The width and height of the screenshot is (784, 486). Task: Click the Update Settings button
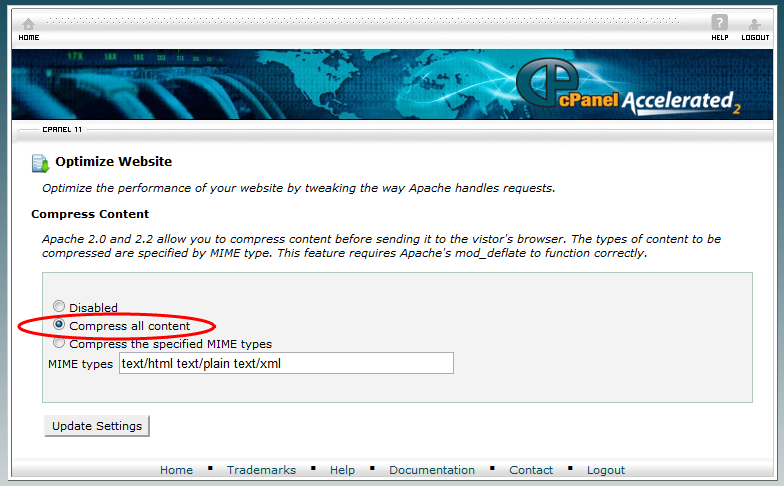(97, 426)
